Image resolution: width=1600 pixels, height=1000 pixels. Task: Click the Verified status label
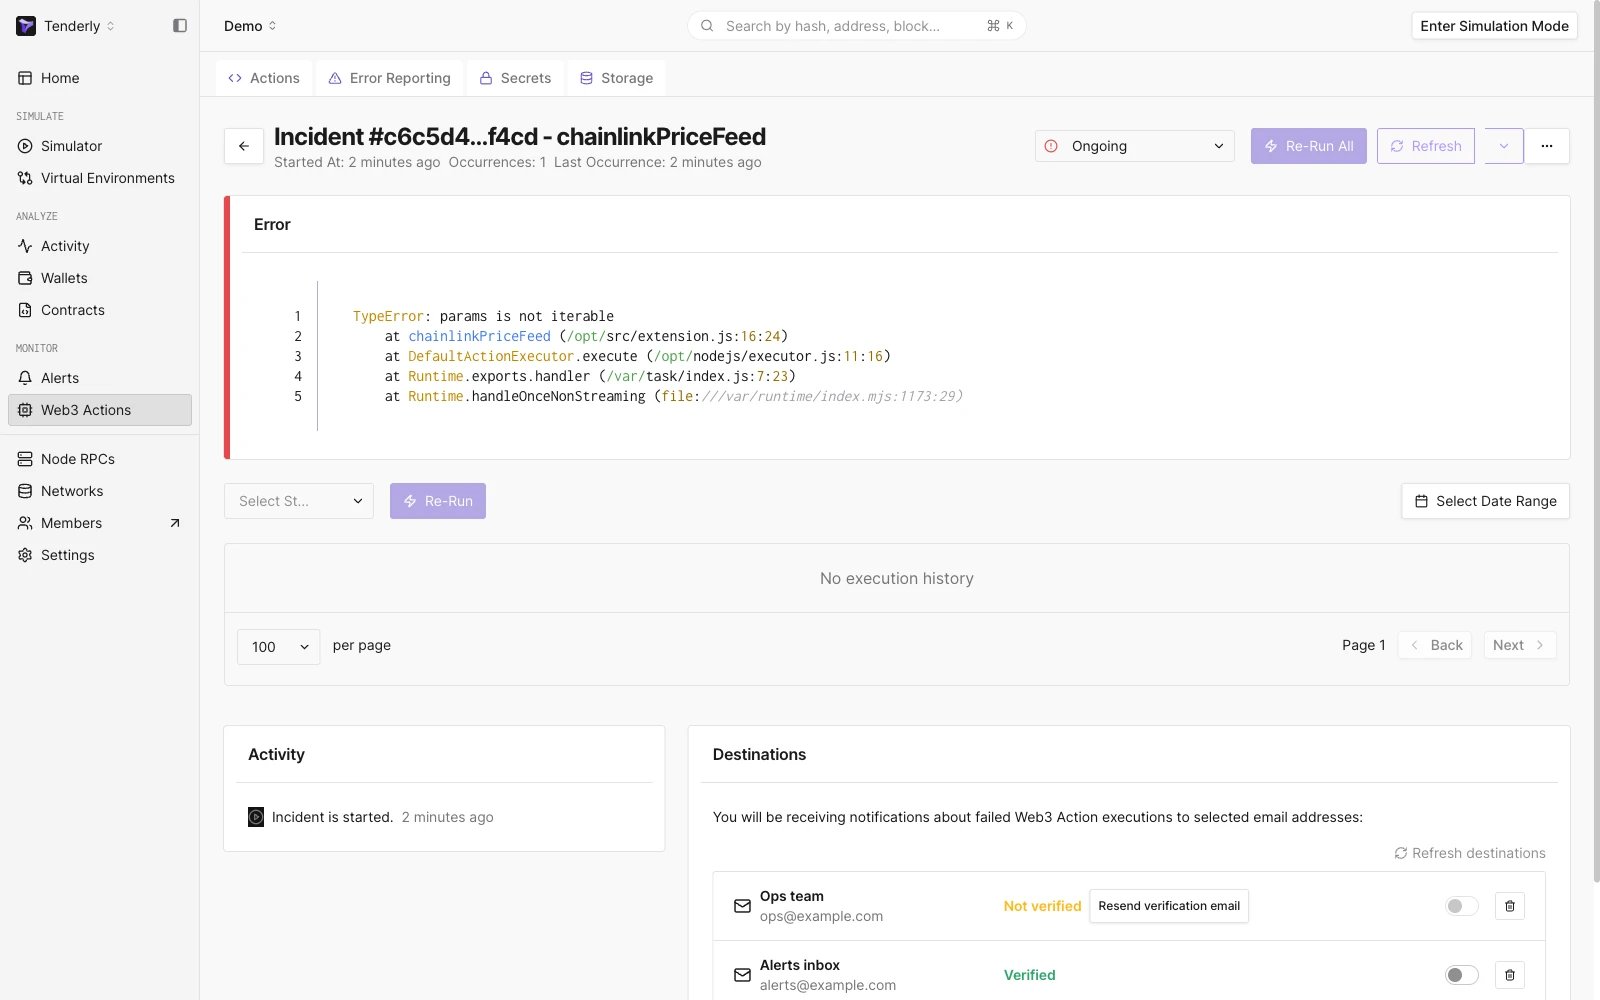(x=1029, y=975)
